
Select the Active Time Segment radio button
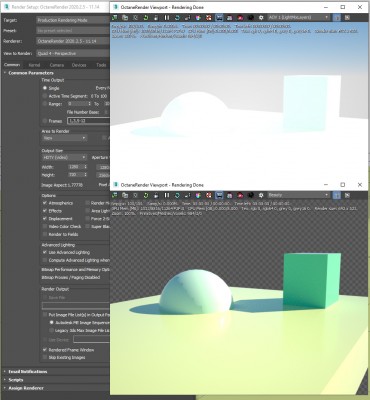(x=45, y=96)
